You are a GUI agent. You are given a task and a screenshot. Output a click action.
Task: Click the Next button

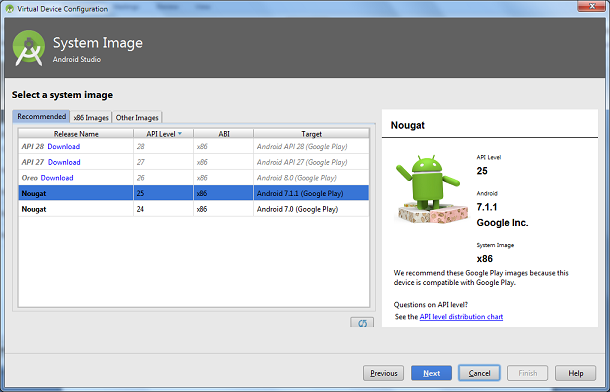coord(431,373)
